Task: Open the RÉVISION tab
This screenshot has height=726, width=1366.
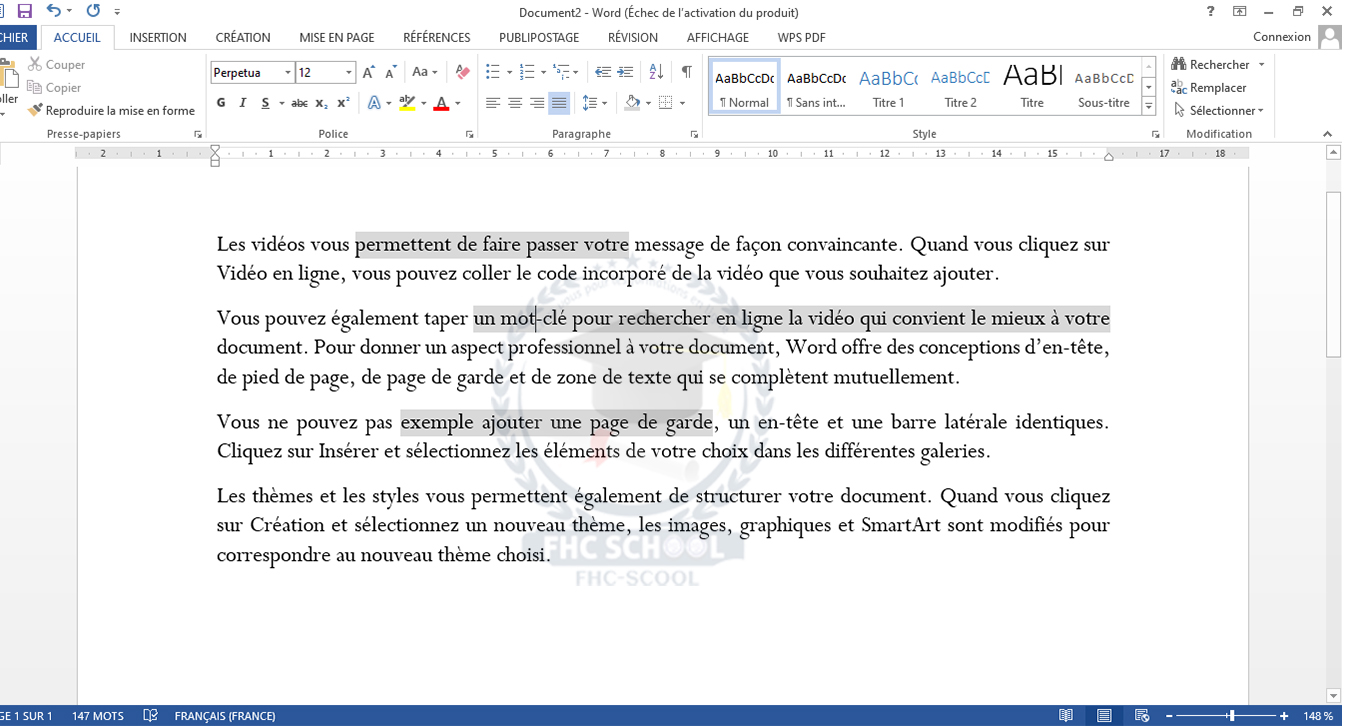Action: coord(633,37)
